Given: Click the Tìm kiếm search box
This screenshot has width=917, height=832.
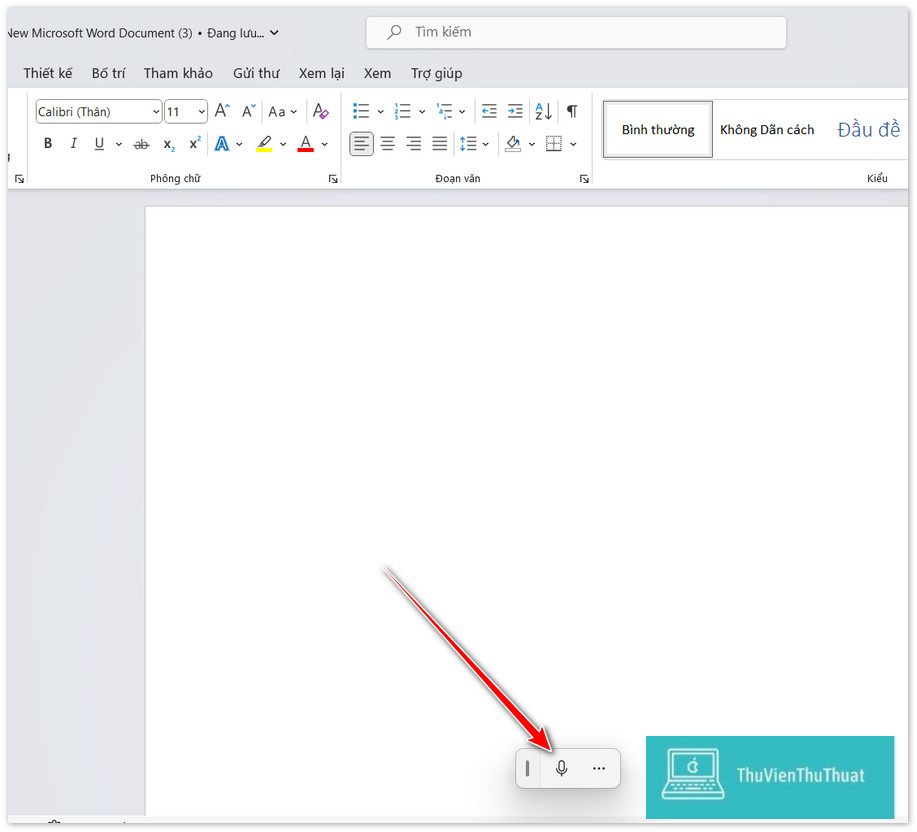Looking at the screenshot, I should pyautogui.click(x=576, y=32).
